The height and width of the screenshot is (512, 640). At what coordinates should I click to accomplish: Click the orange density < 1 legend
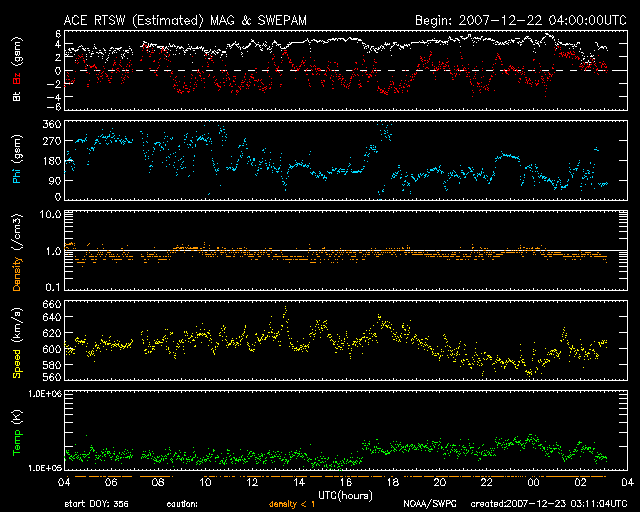click(x=291, y=505)
